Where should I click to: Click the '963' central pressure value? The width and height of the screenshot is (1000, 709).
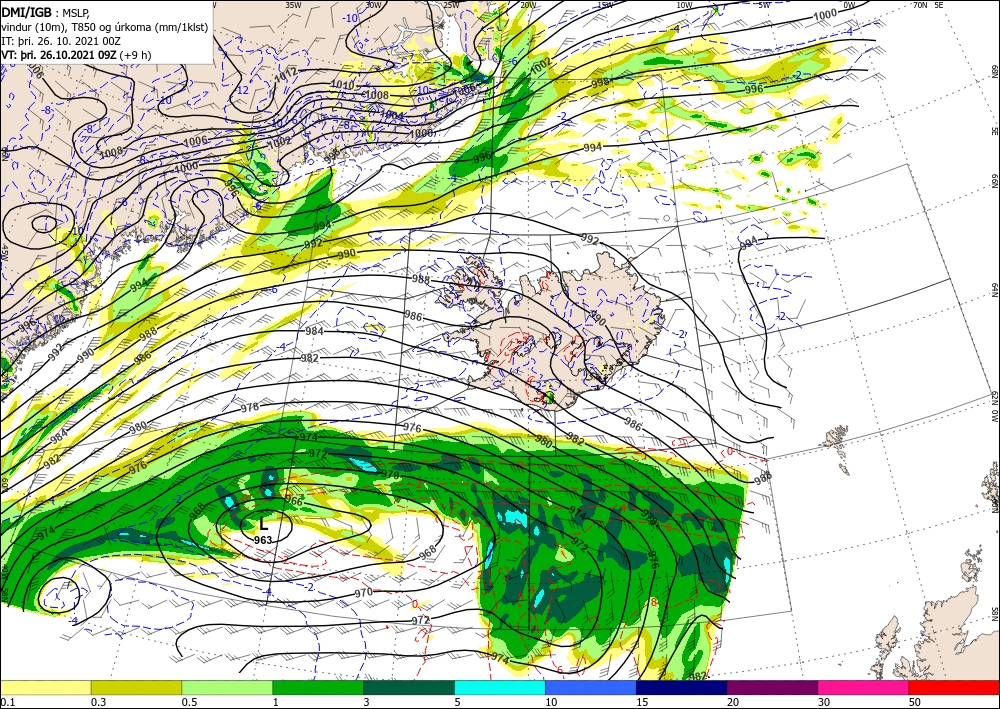(x=263, y=540)
